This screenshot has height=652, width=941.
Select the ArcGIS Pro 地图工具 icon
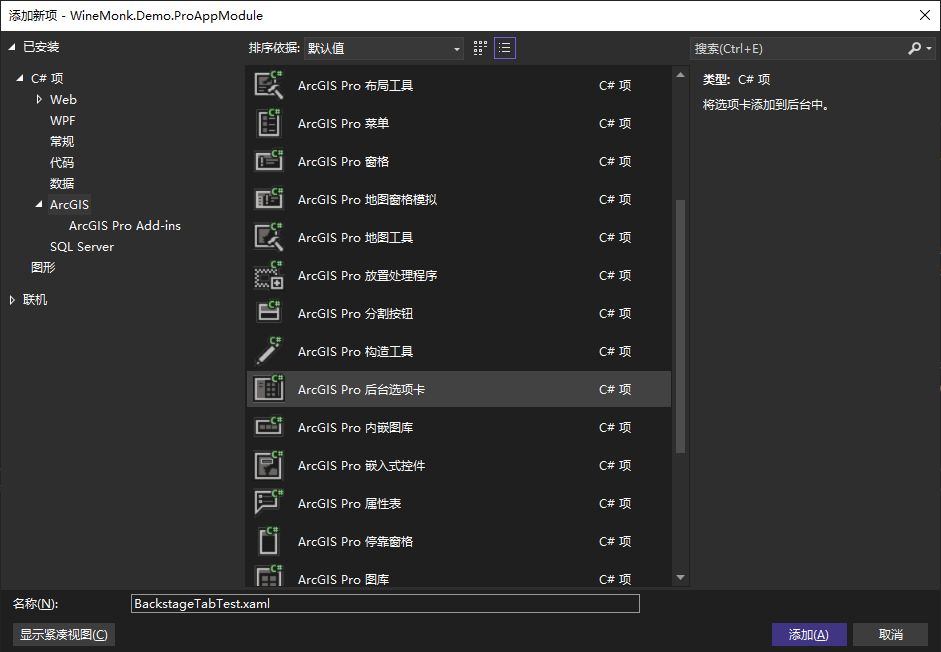click(268, 237)
